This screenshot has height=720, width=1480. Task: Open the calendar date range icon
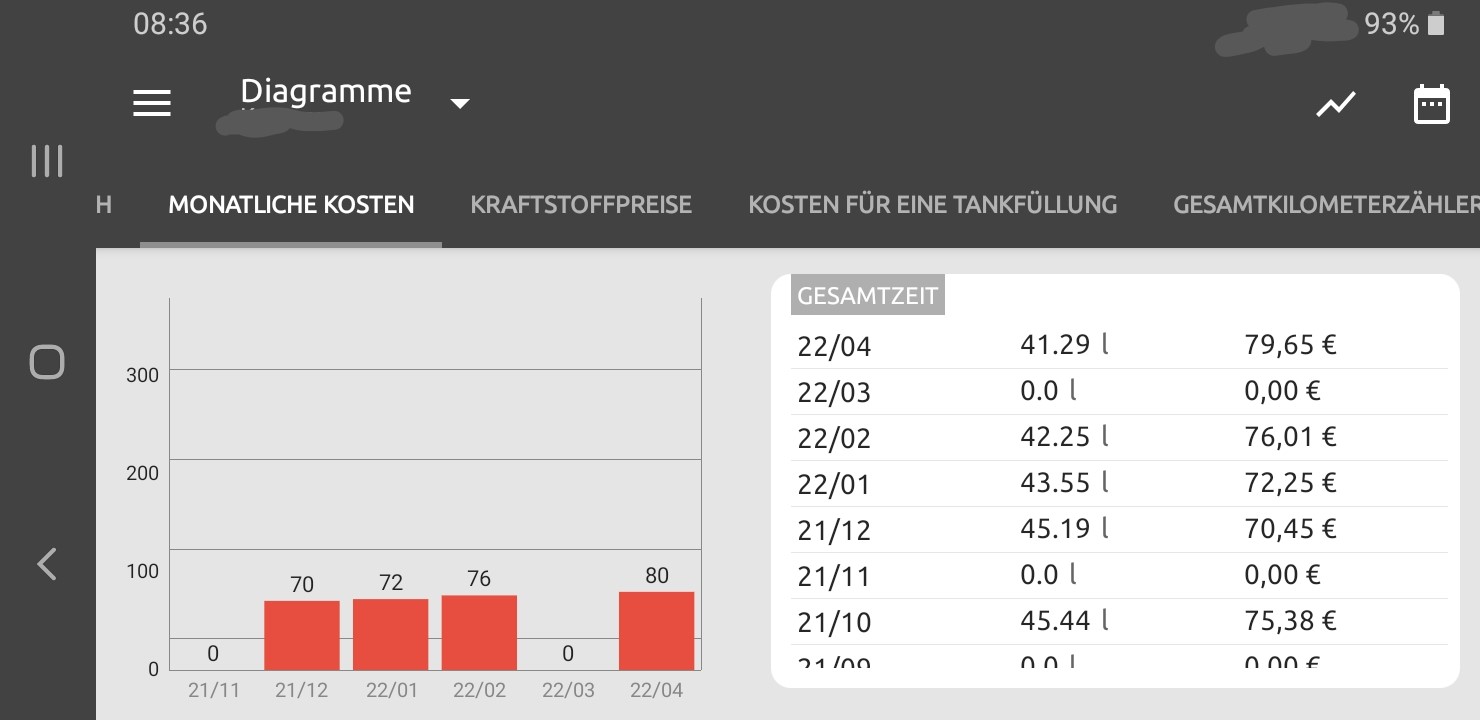[1431, 104]
